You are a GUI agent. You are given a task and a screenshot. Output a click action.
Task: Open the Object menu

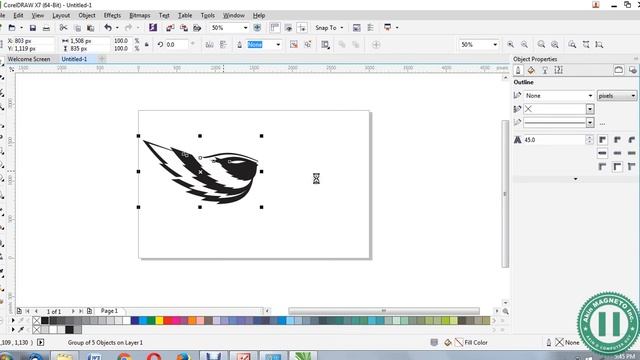(87, 15)
